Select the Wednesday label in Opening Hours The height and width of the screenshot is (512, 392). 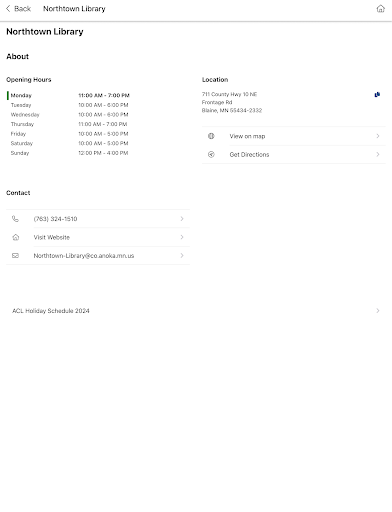[25, 115]
